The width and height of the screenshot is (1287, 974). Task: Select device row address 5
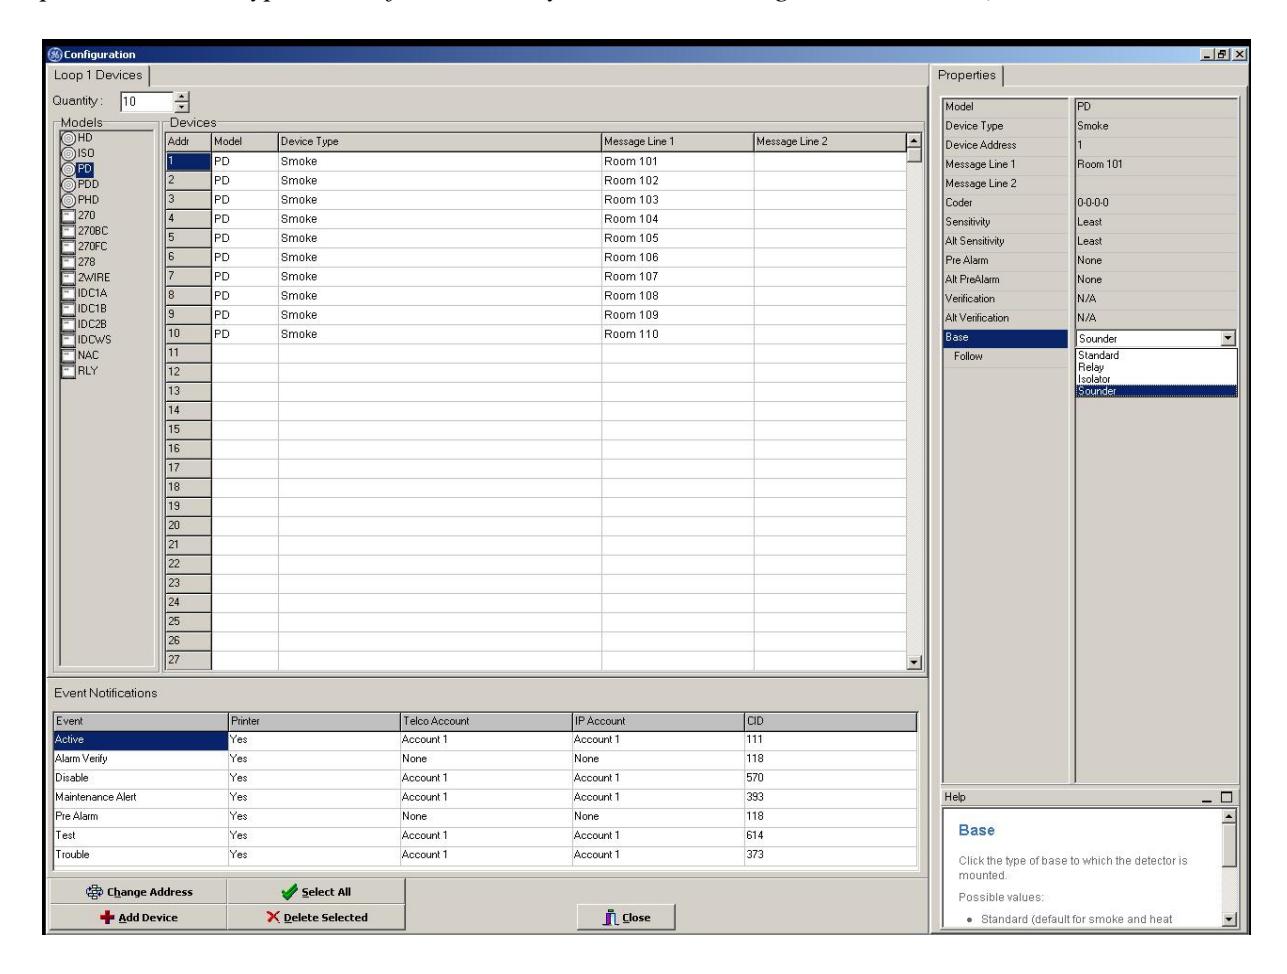[x=188, y=238]
